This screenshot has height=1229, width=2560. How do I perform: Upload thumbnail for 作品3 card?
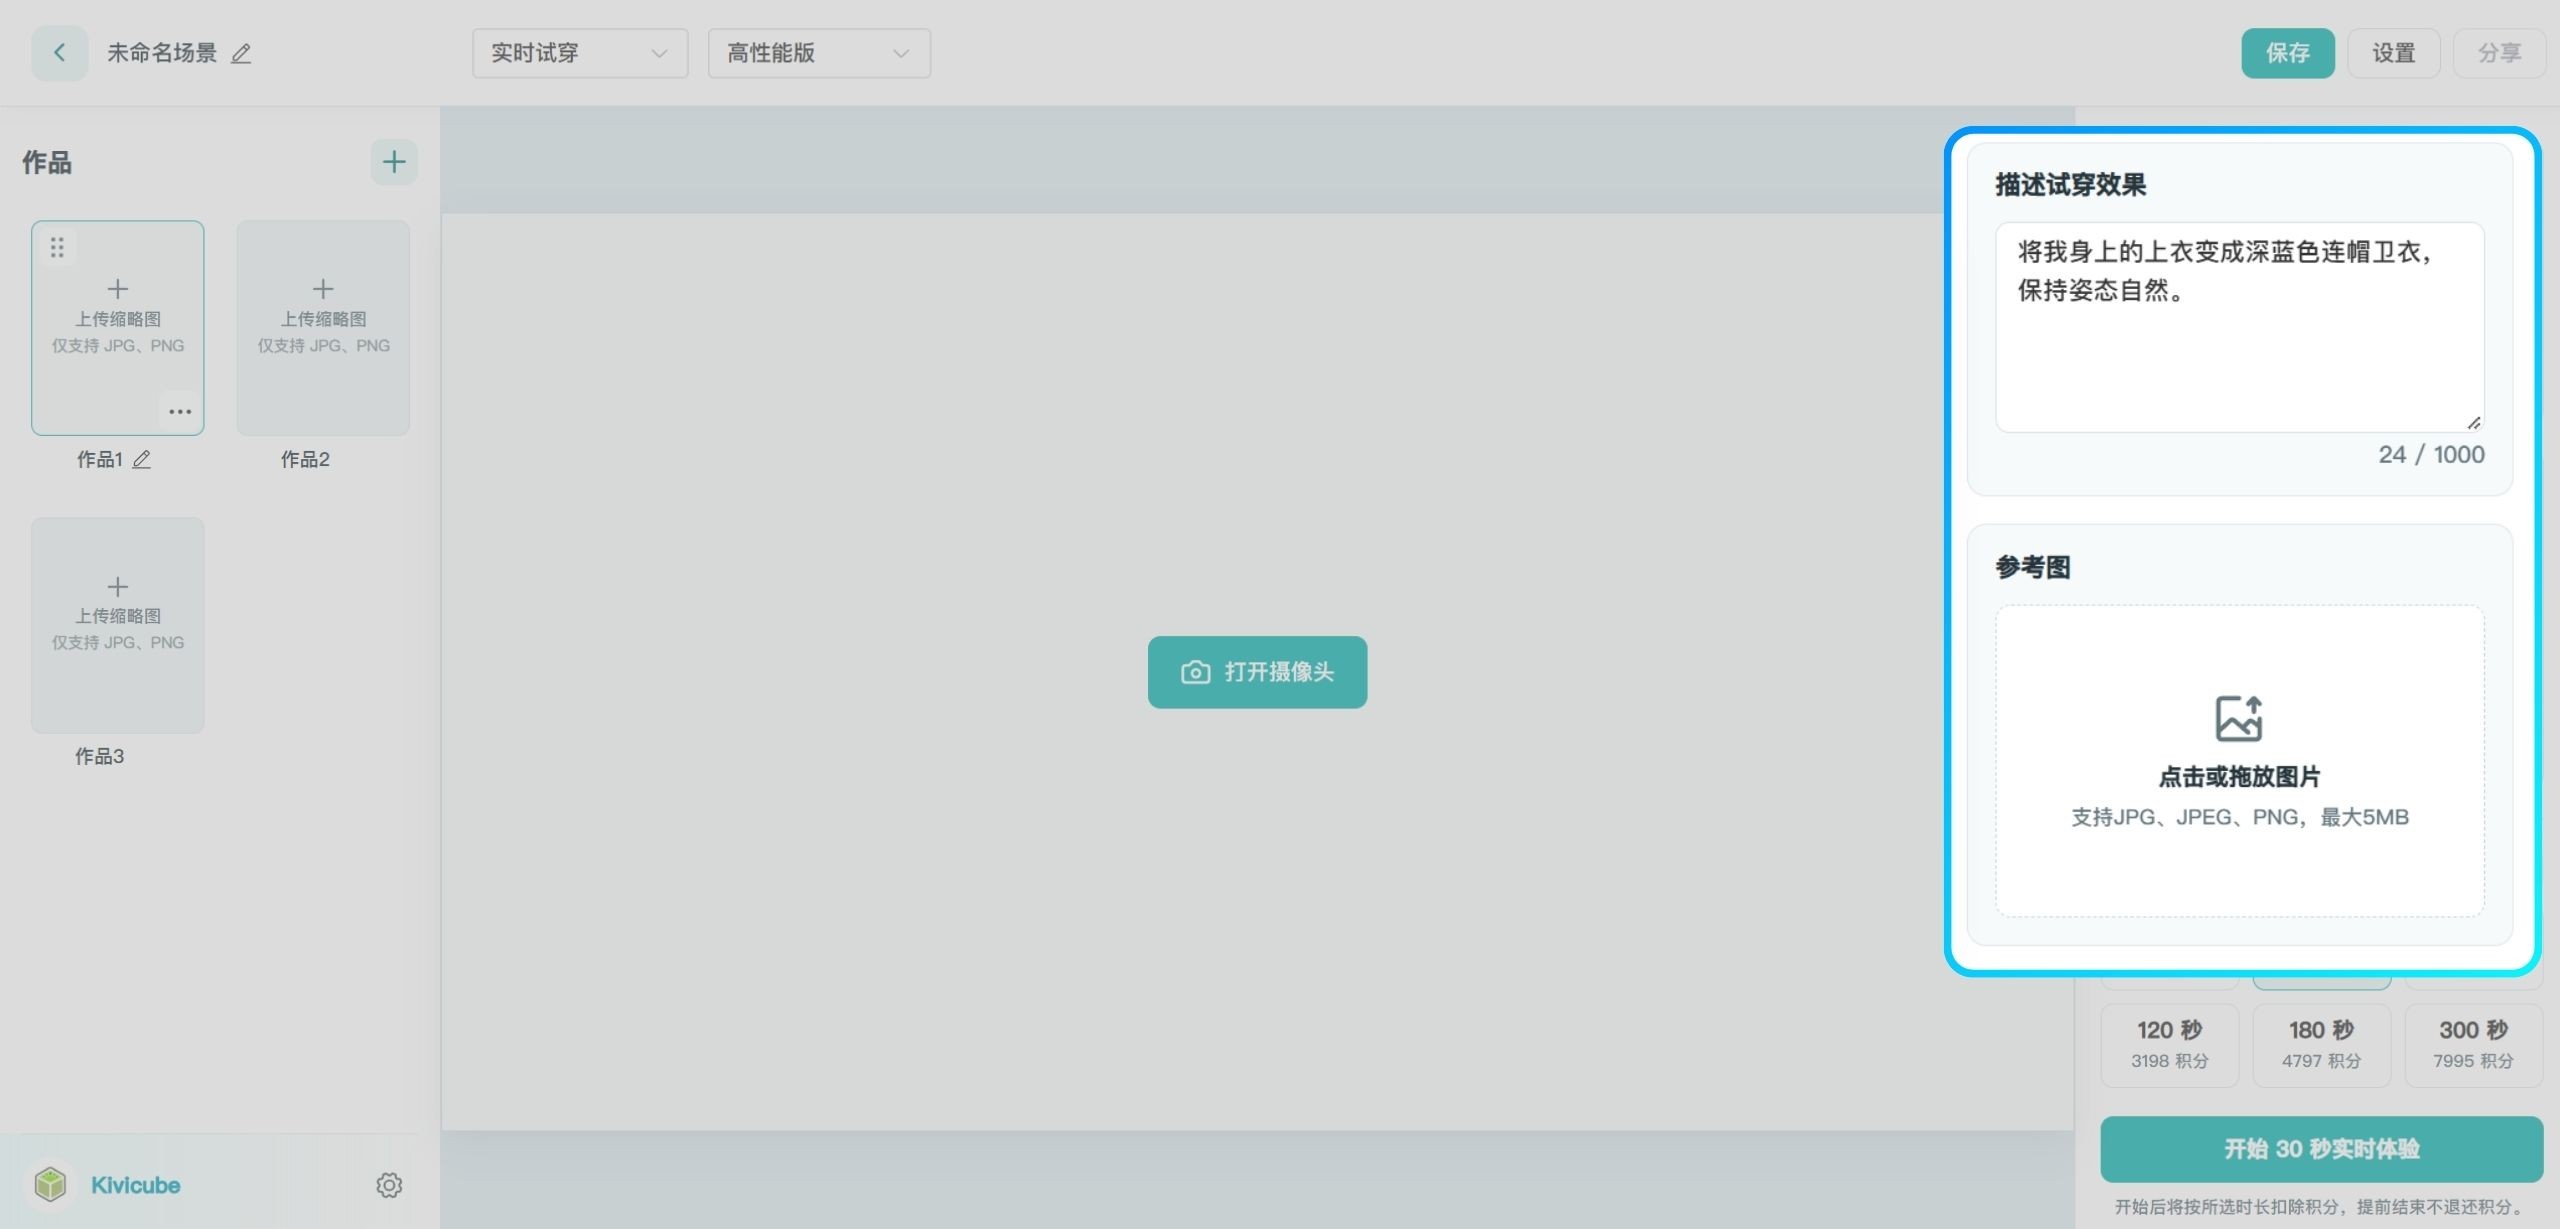(x=118, y=625)
